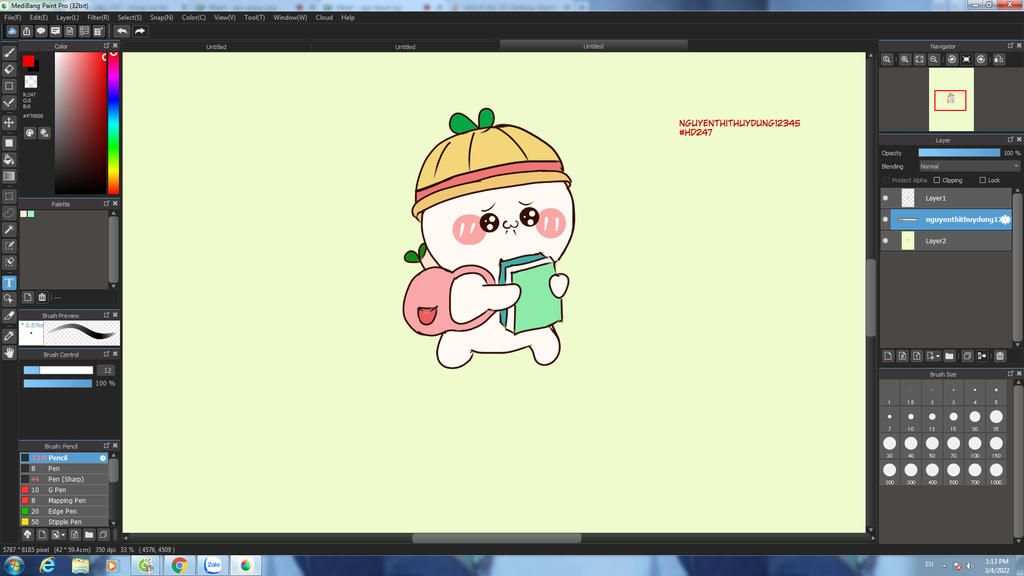
Task: Hide Layer1 using its visibility dot
Action: pyautogui.click(x=886, y=198)
